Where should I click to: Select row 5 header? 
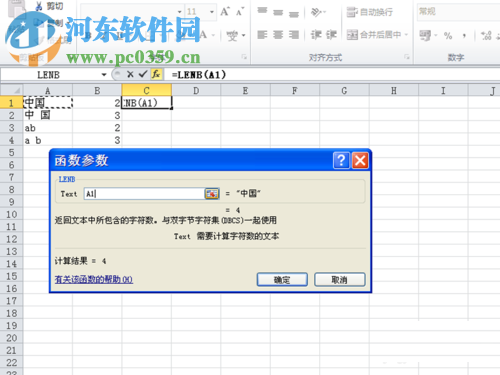point(11,152)
